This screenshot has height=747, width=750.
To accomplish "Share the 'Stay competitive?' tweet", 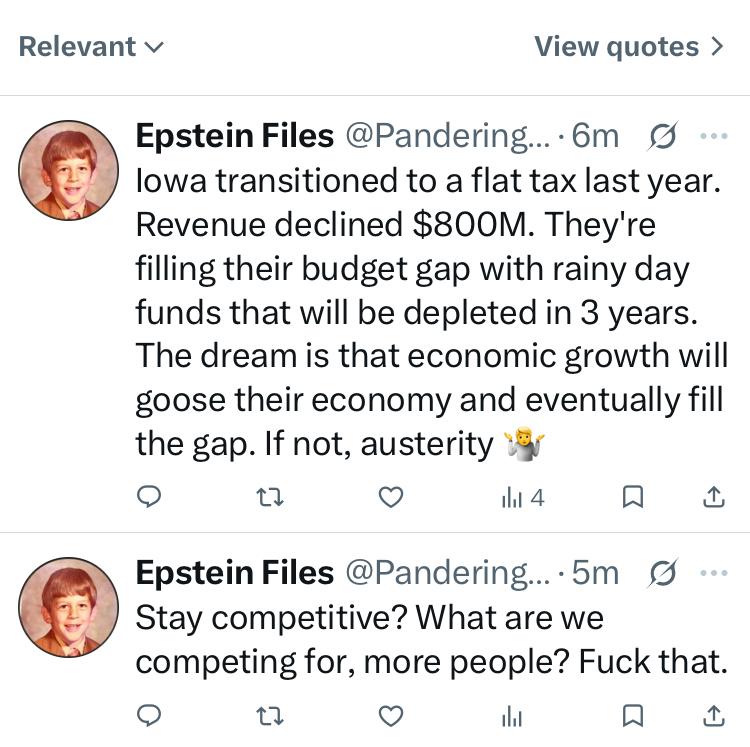I will 714,715.
